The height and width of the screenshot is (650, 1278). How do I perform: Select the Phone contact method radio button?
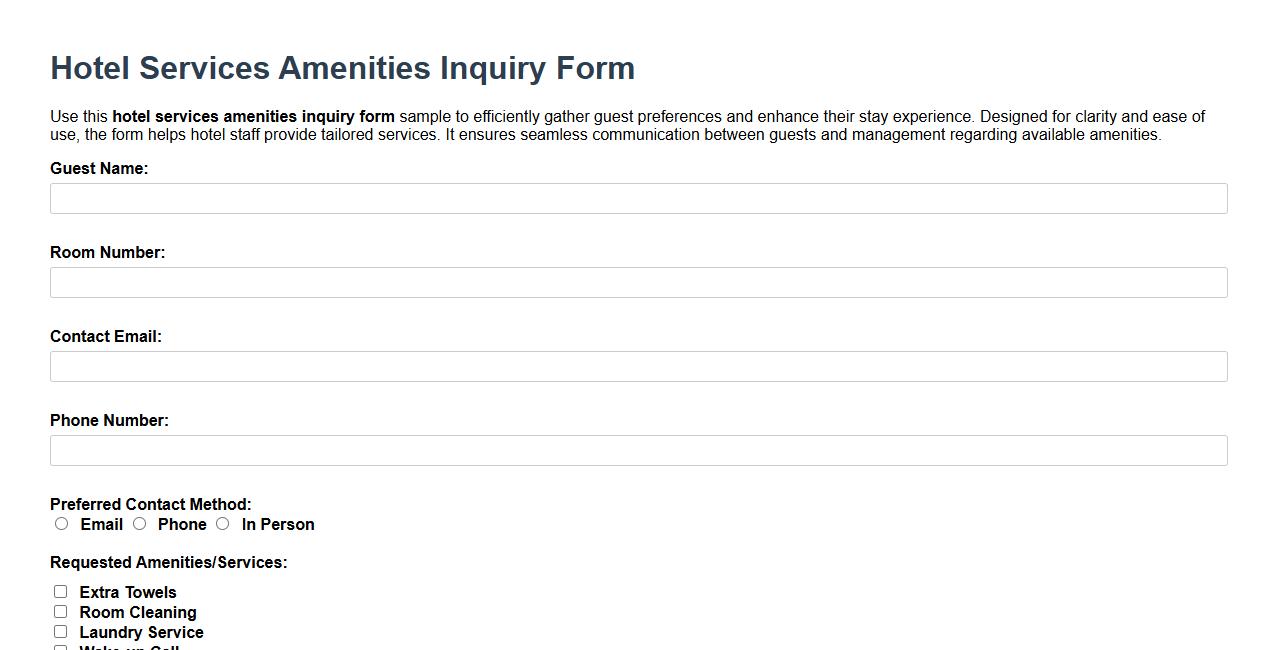point(141,523)
